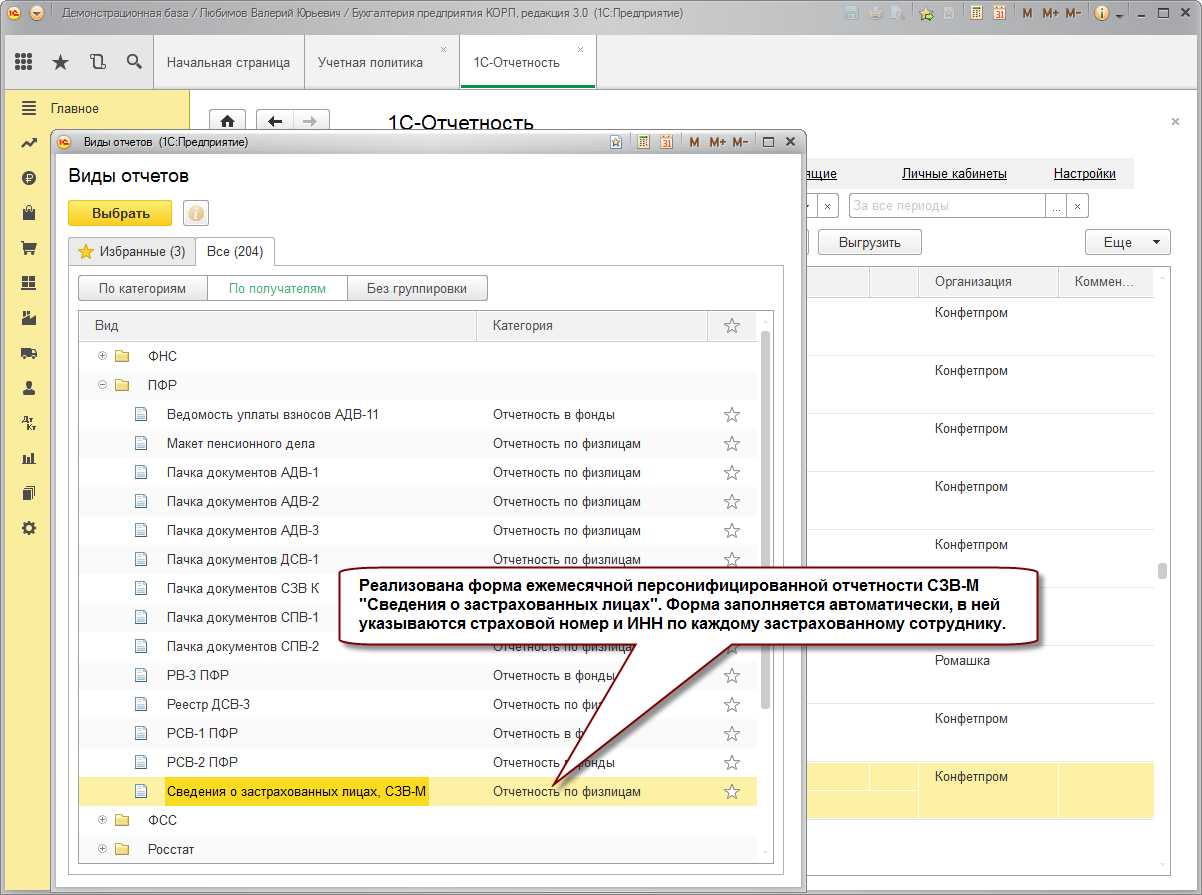Toggle favorite star for Пачка документов АДВ-1
Viewport: 1202px width, 895px height.
(x=732, y=472)
